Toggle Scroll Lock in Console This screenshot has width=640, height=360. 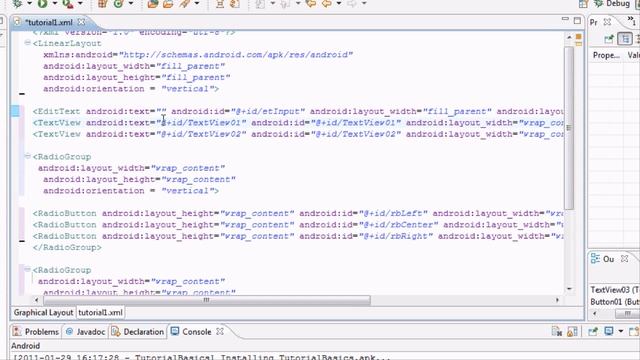572,331
